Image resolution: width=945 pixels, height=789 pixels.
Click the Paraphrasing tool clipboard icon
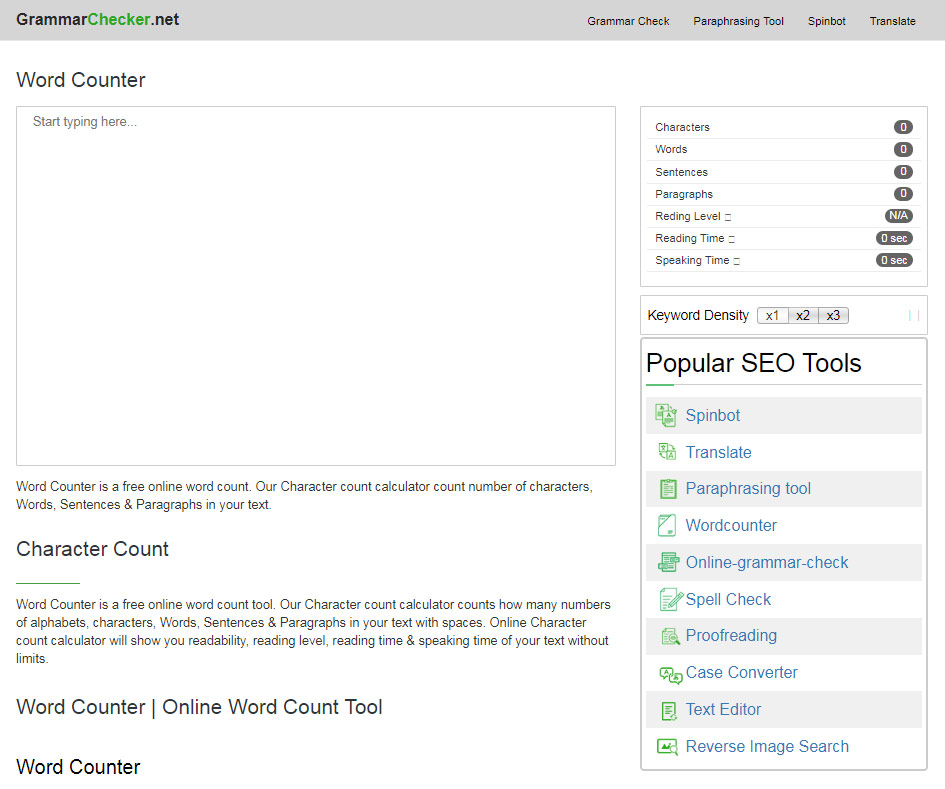pyautogui.click(x=667, y=489)
